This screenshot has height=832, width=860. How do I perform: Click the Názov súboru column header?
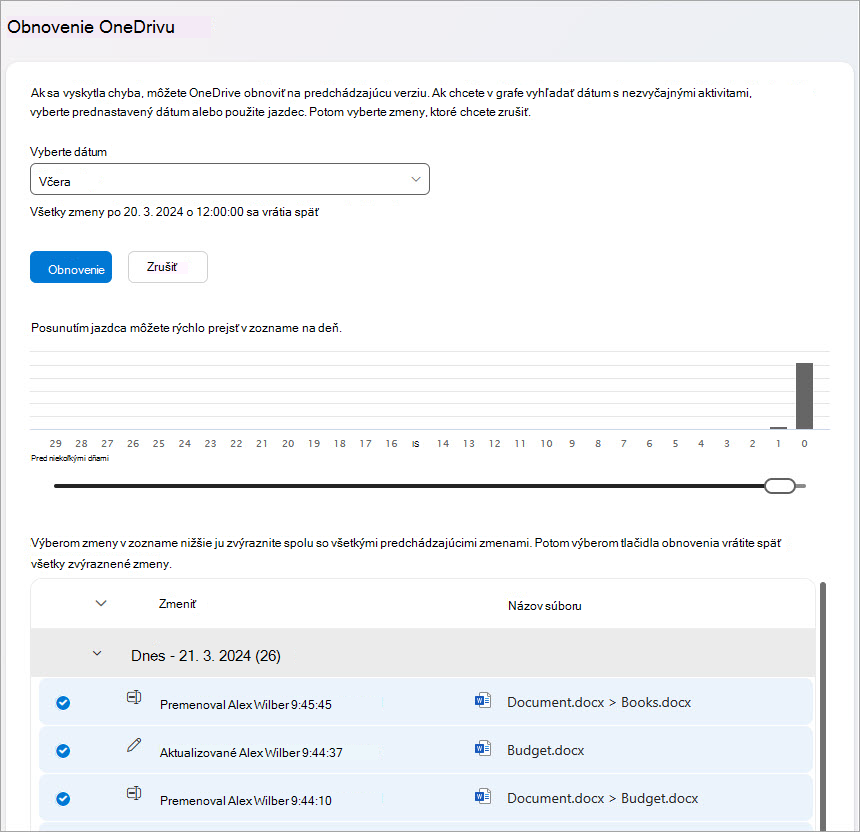tap(545, 606)
